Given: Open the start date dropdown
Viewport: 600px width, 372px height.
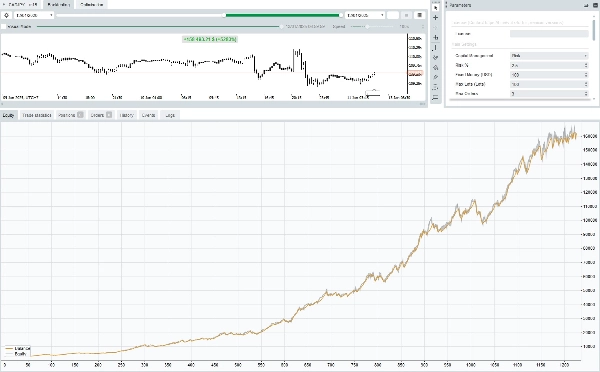Looking at the screenshot, I should [x=34, y=15].
